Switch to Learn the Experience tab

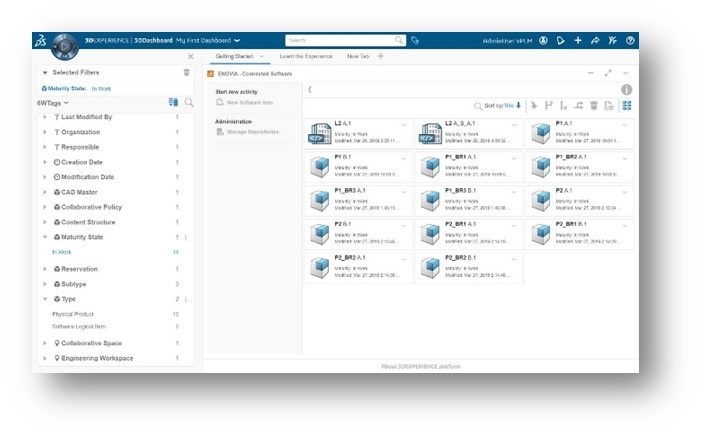(306, 56)
